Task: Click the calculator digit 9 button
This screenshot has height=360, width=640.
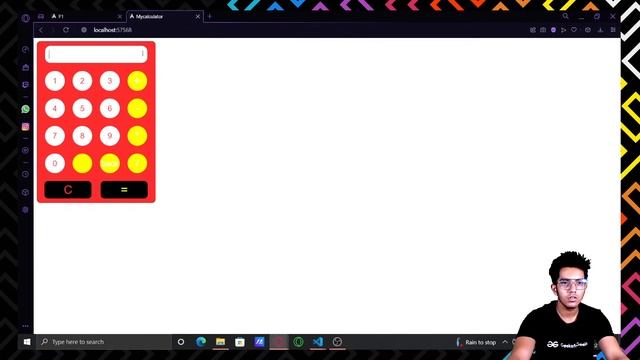Action: point(110,136)
